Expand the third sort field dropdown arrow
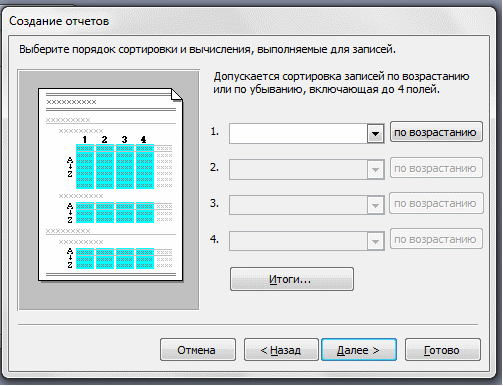 tap(375, 205)
